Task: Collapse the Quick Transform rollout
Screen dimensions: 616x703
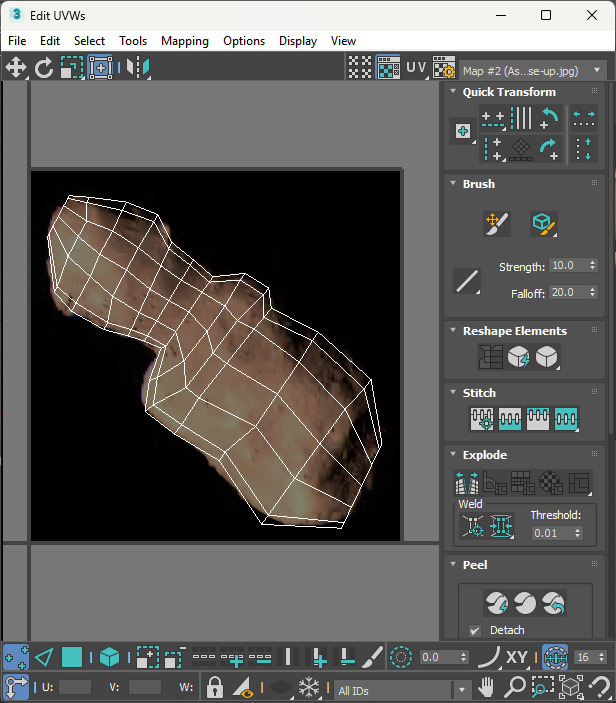Action: tap(453, 91)
